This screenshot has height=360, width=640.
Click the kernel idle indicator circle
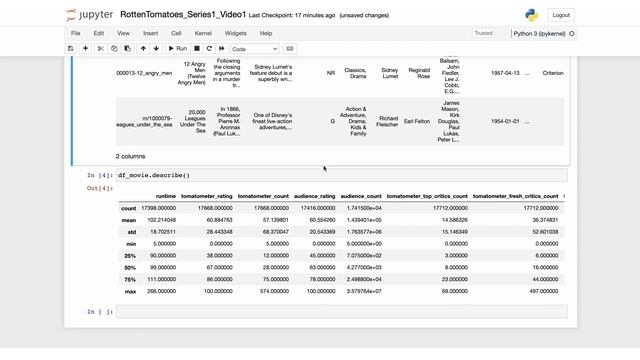coord(572,33)
